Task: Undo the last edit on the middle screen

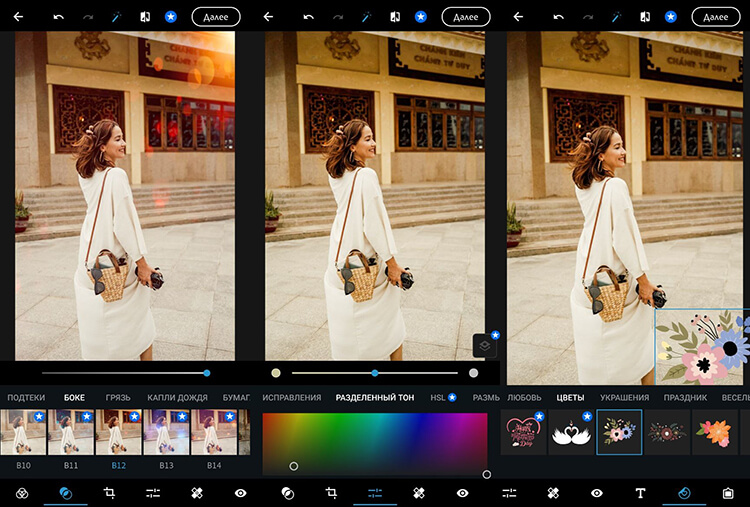Action: point(309,17)
